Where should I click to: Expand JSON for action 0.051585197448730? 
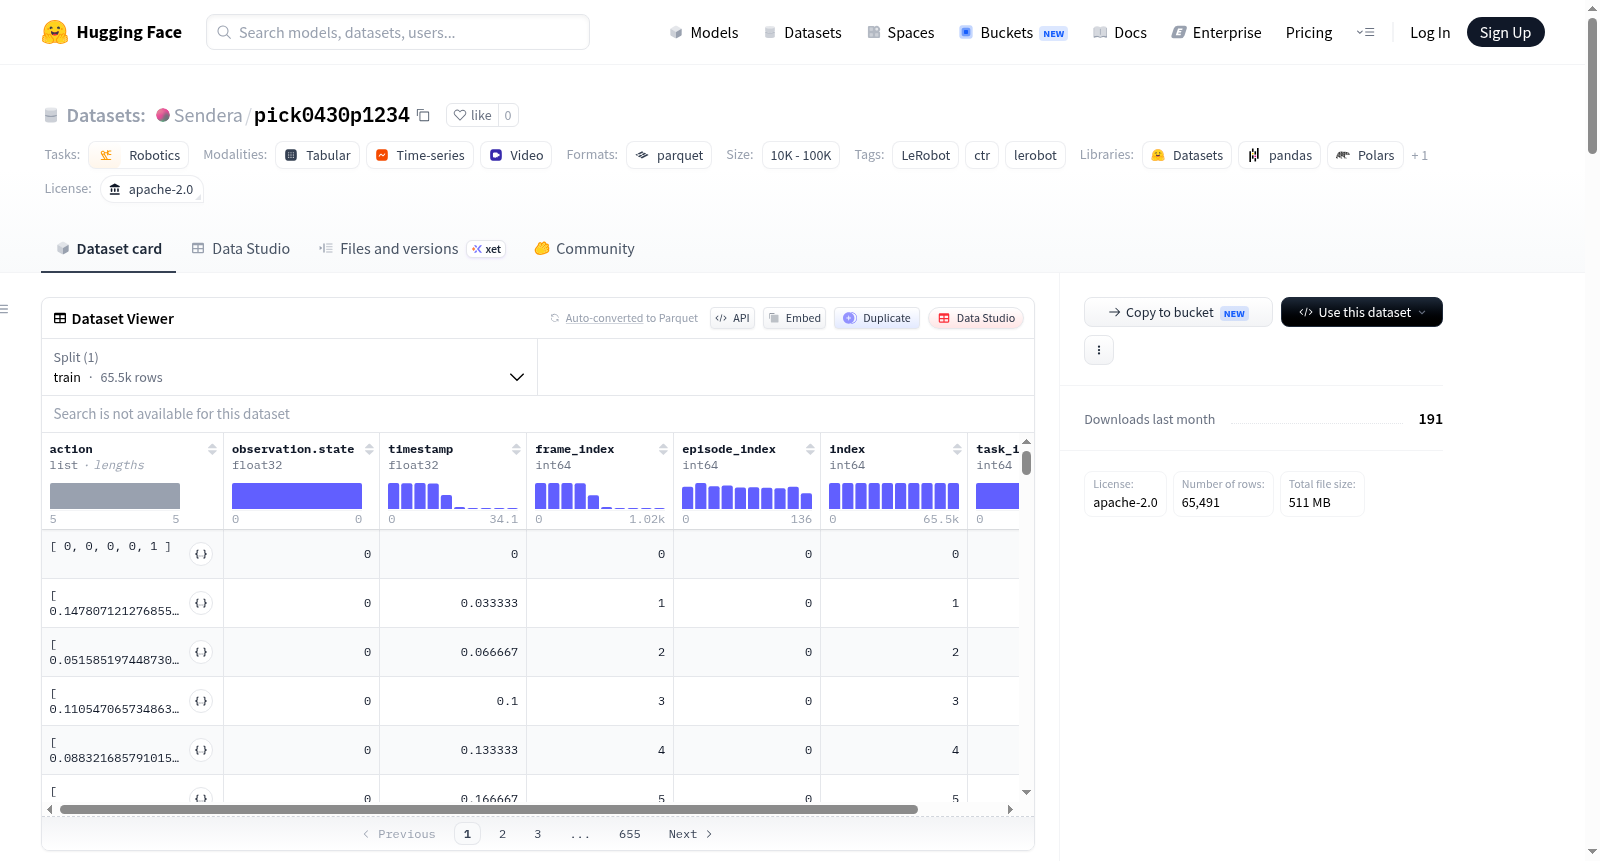click(x=201, y=652)
